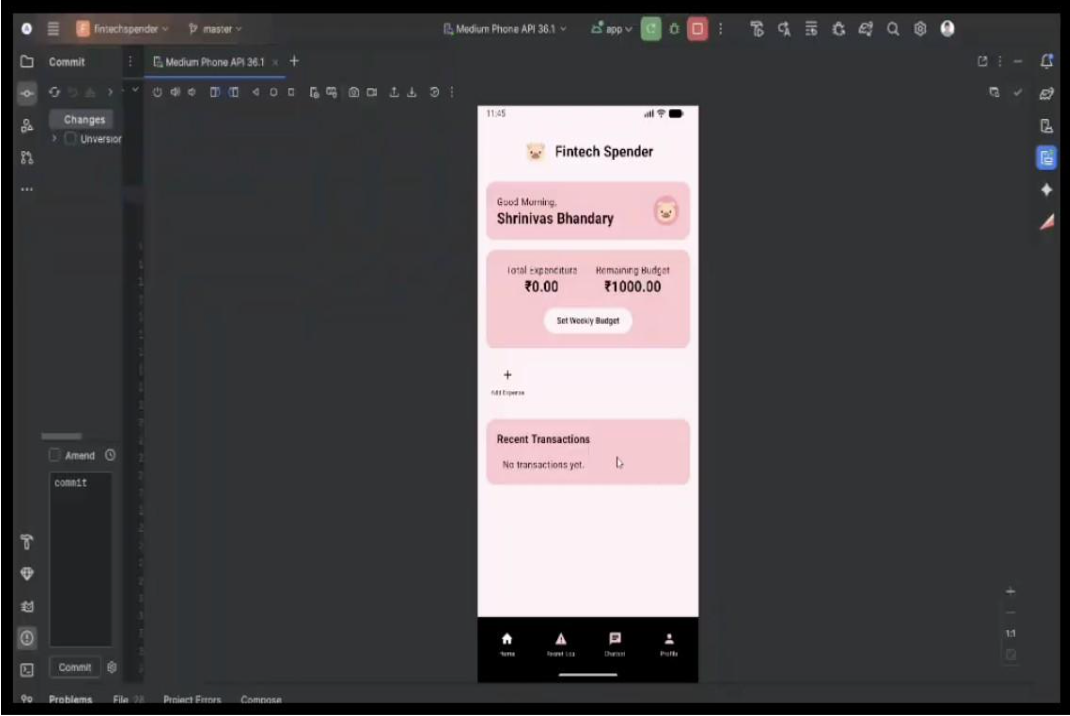This screenshot has height=716, width=1070.
Task: Tap the Chatbot tab in app navigation
Action: point(614,644)
